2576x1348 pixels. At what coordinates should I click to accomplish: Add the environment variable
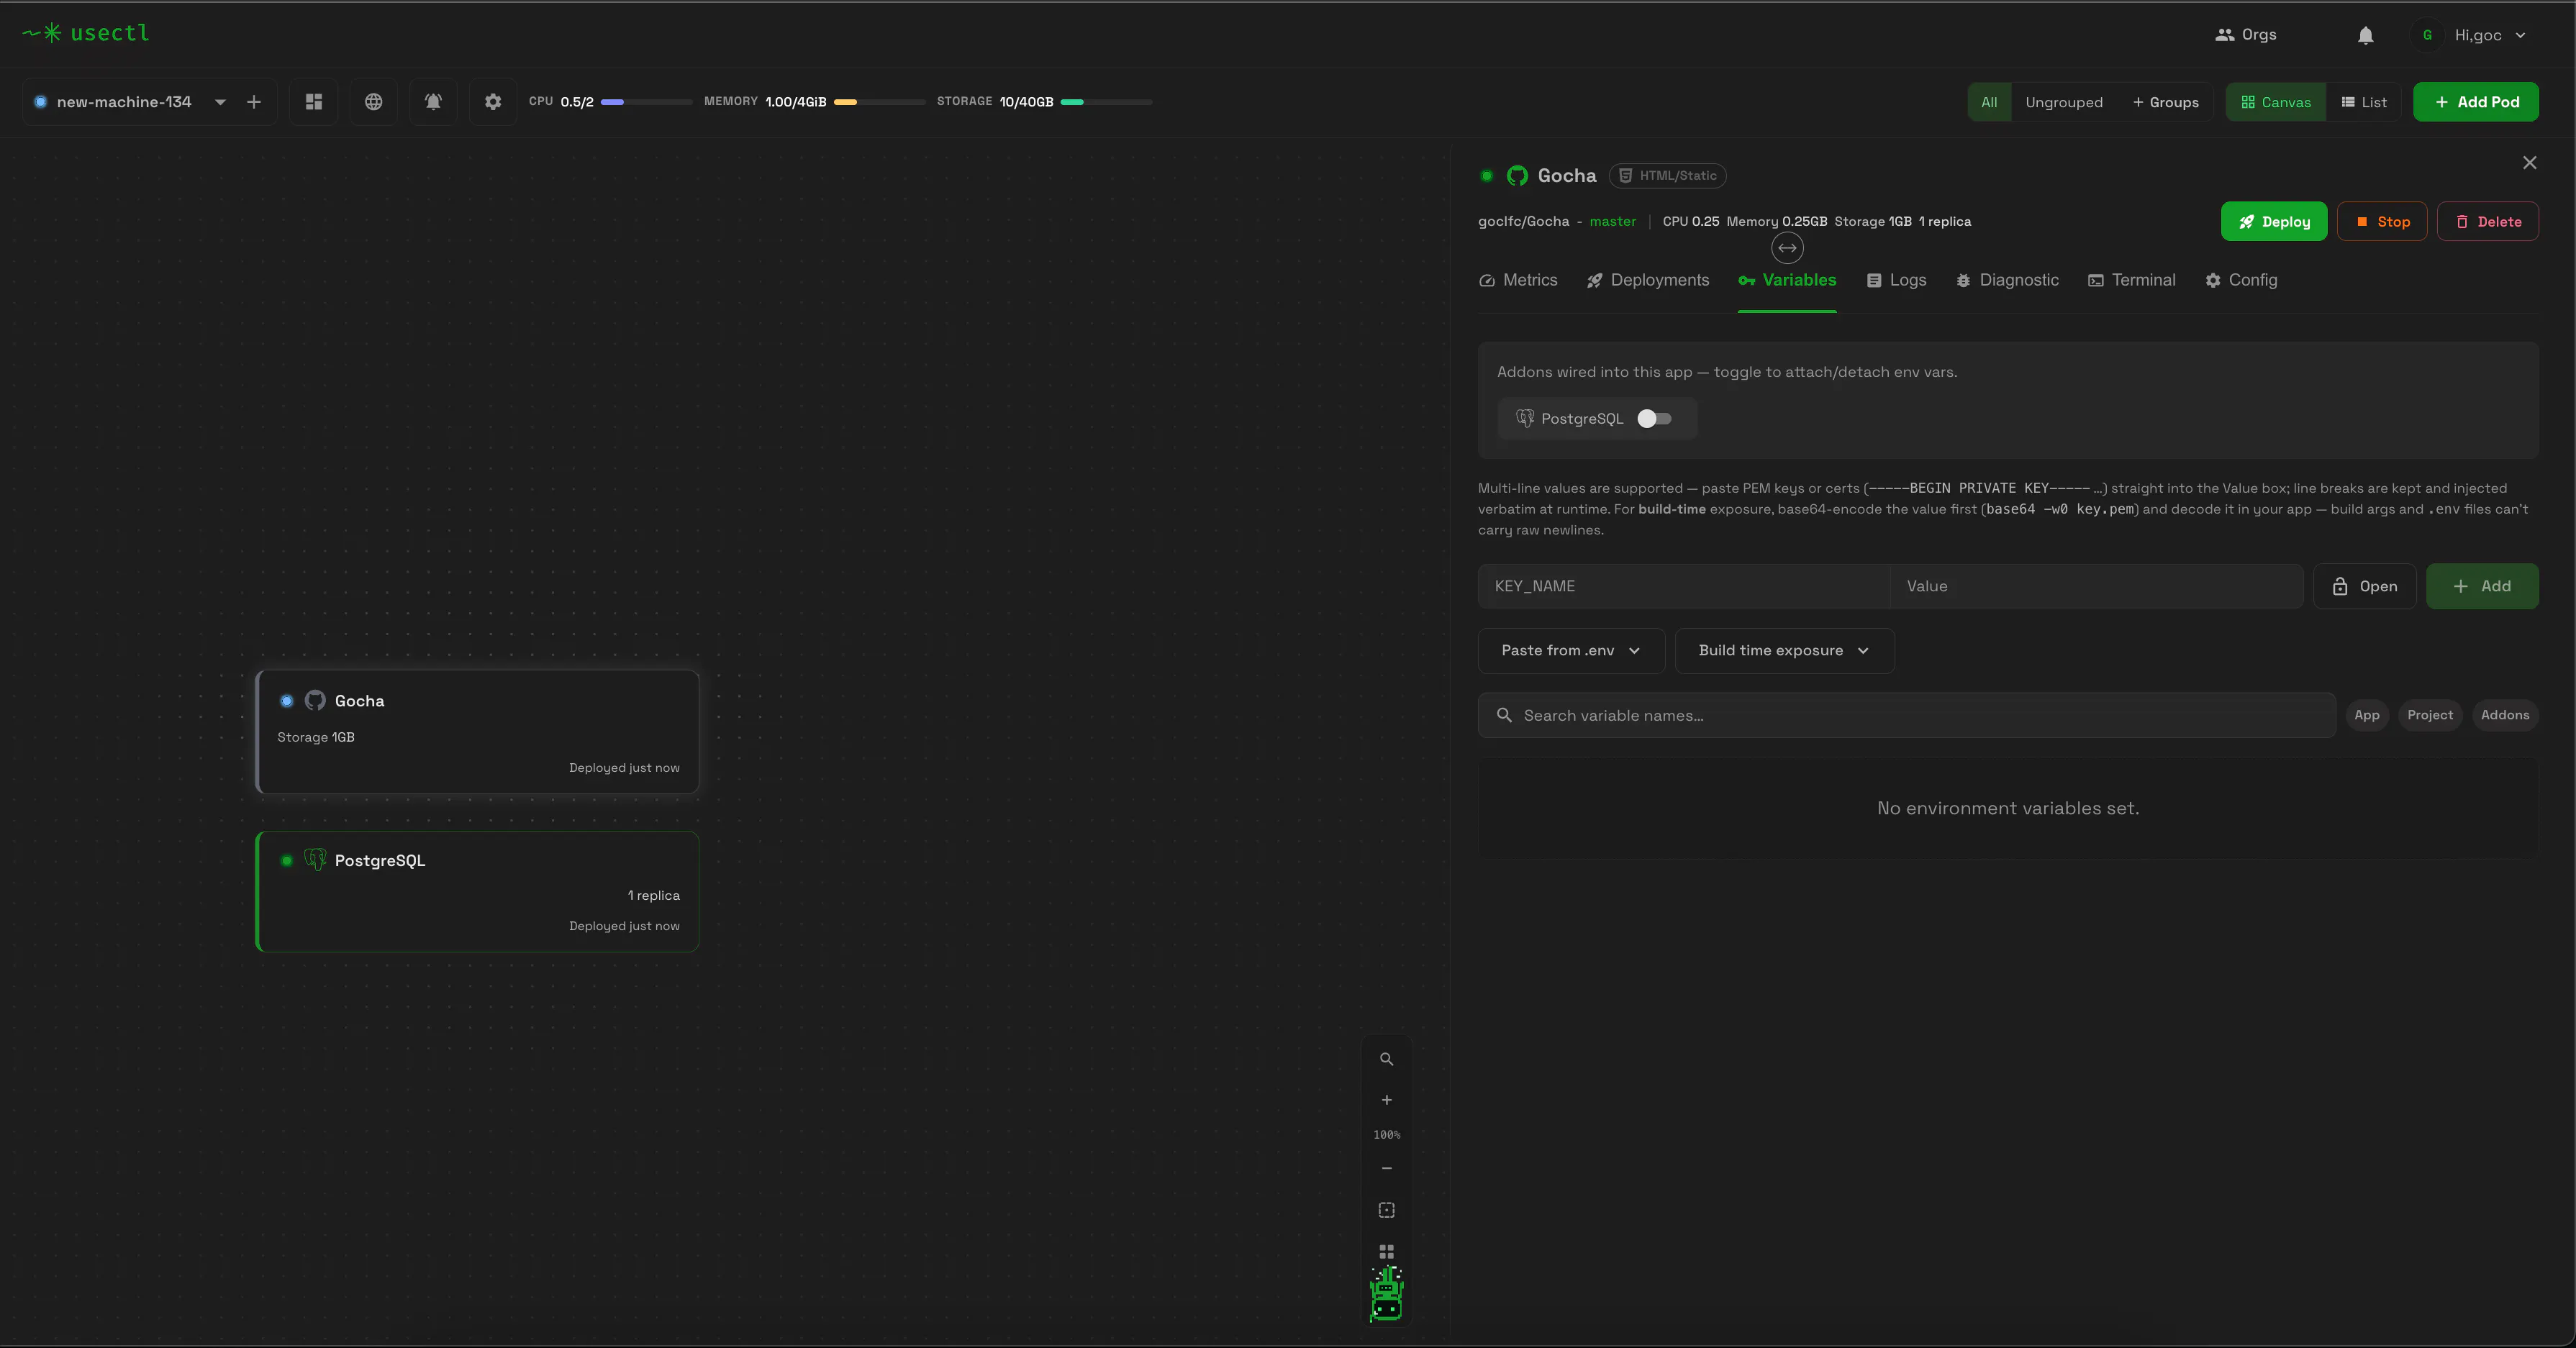point(2482,586)
